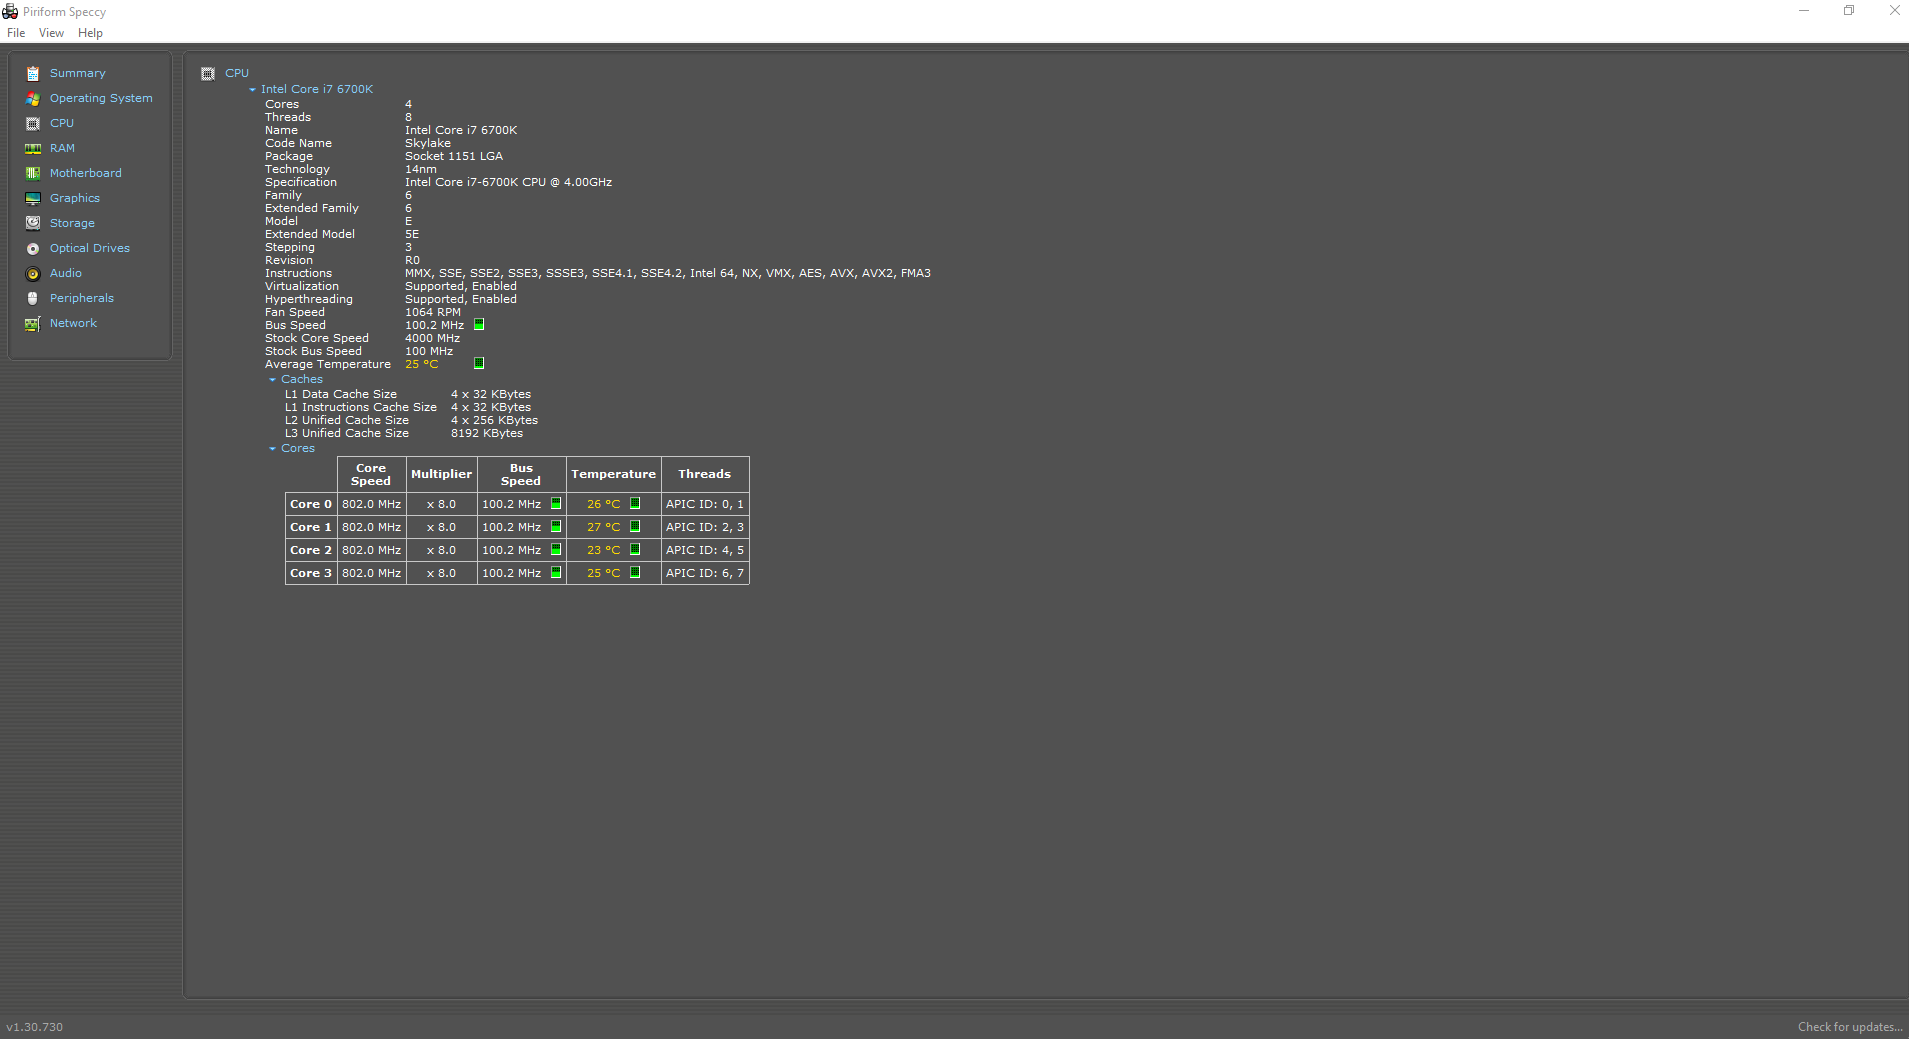The width and height of the screenshot is (1909, 1039).
Task: Toggle the Bus Speed graph indicator
Action: click(x=479, y=324)
